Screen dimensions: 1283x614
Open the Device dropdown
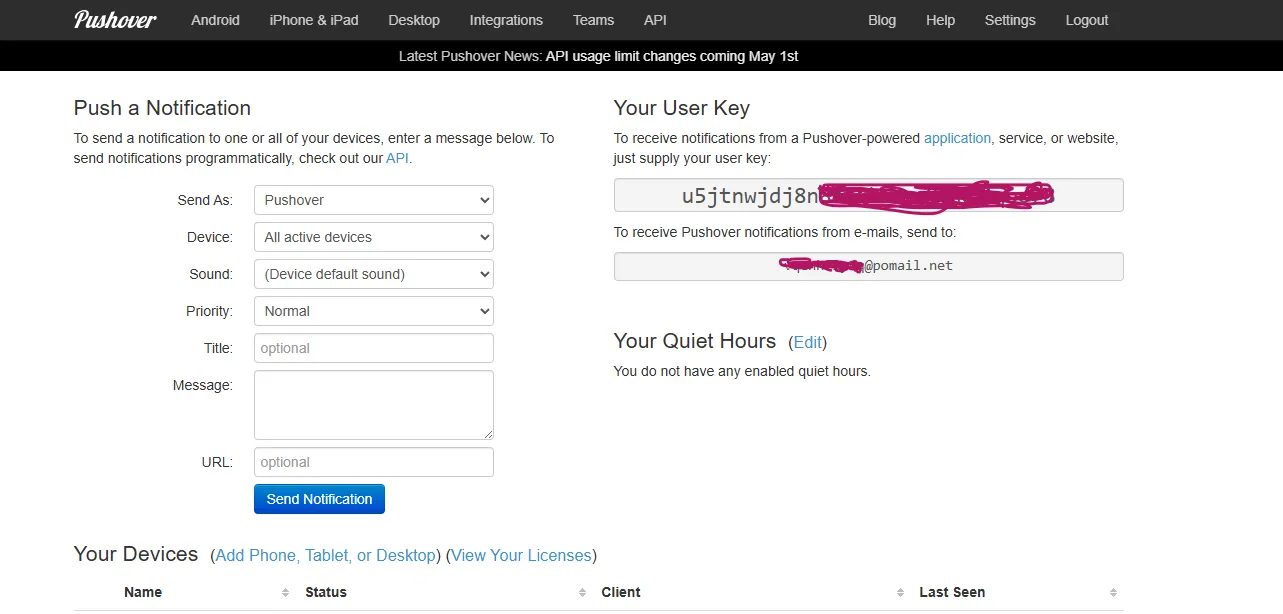[x=374, y=237]
